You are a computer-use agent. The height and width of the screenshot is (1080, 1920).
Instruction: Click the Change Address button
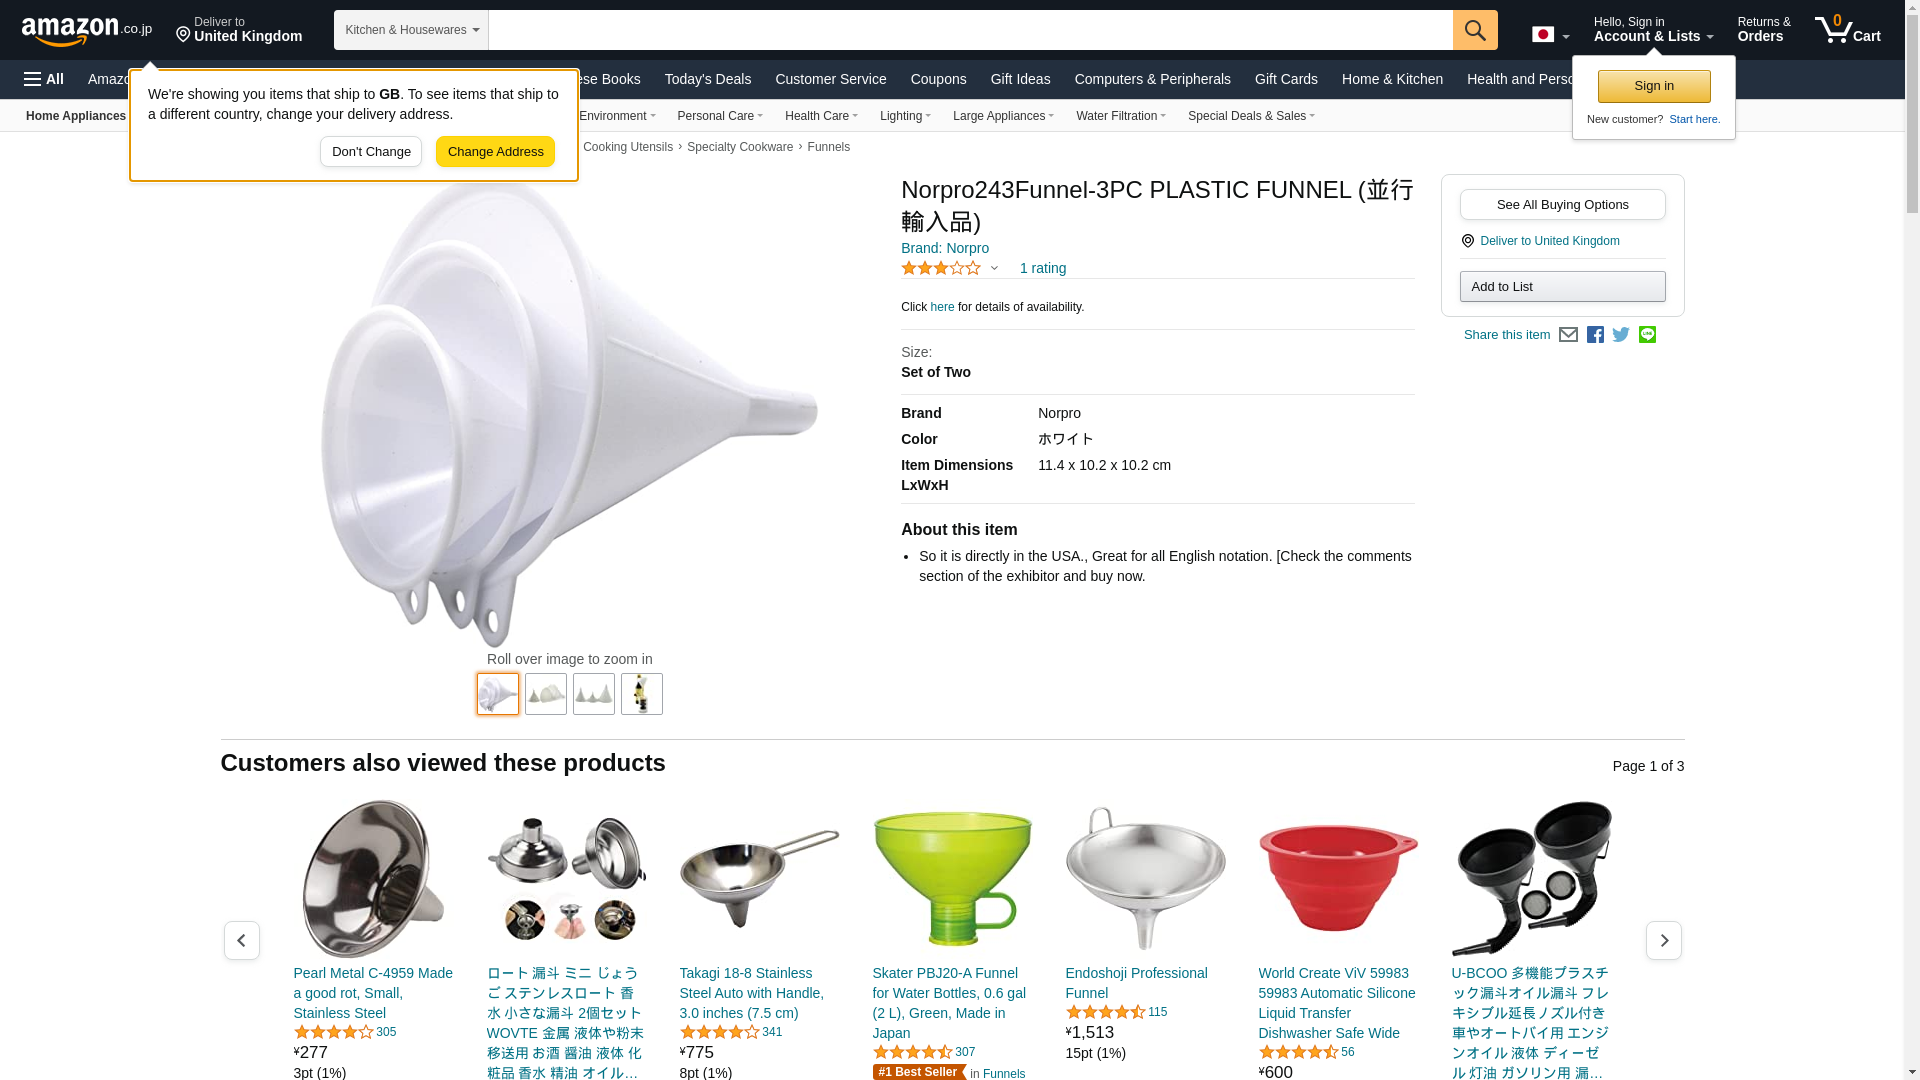(x=495, y=152)
